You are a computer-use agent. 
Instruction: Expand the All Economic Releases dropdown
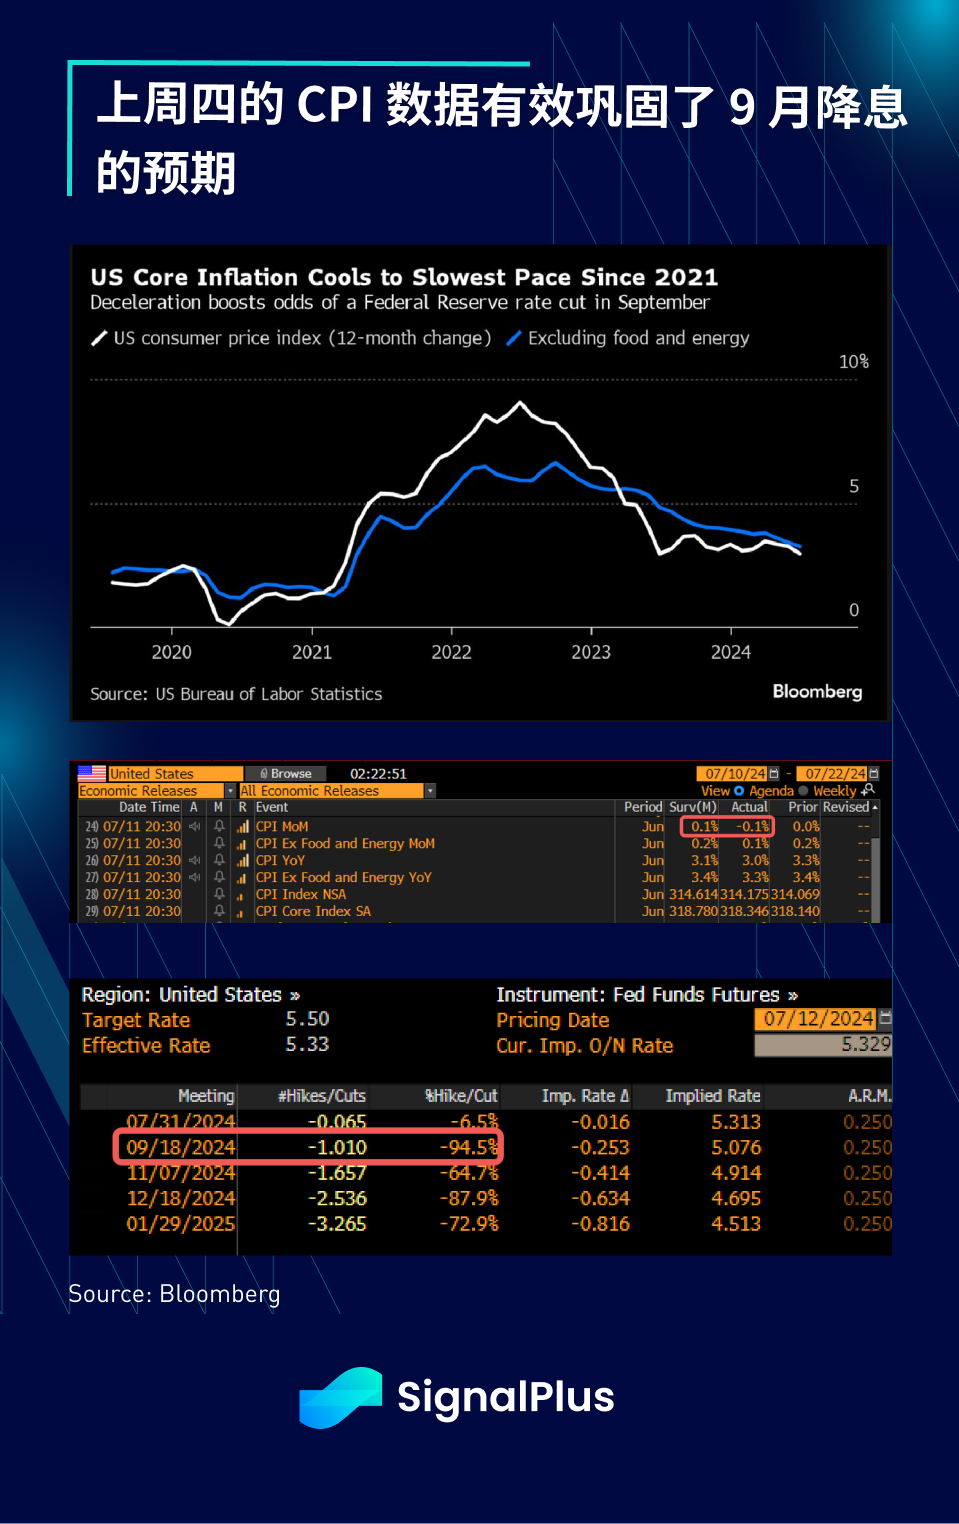click(430, 791)
